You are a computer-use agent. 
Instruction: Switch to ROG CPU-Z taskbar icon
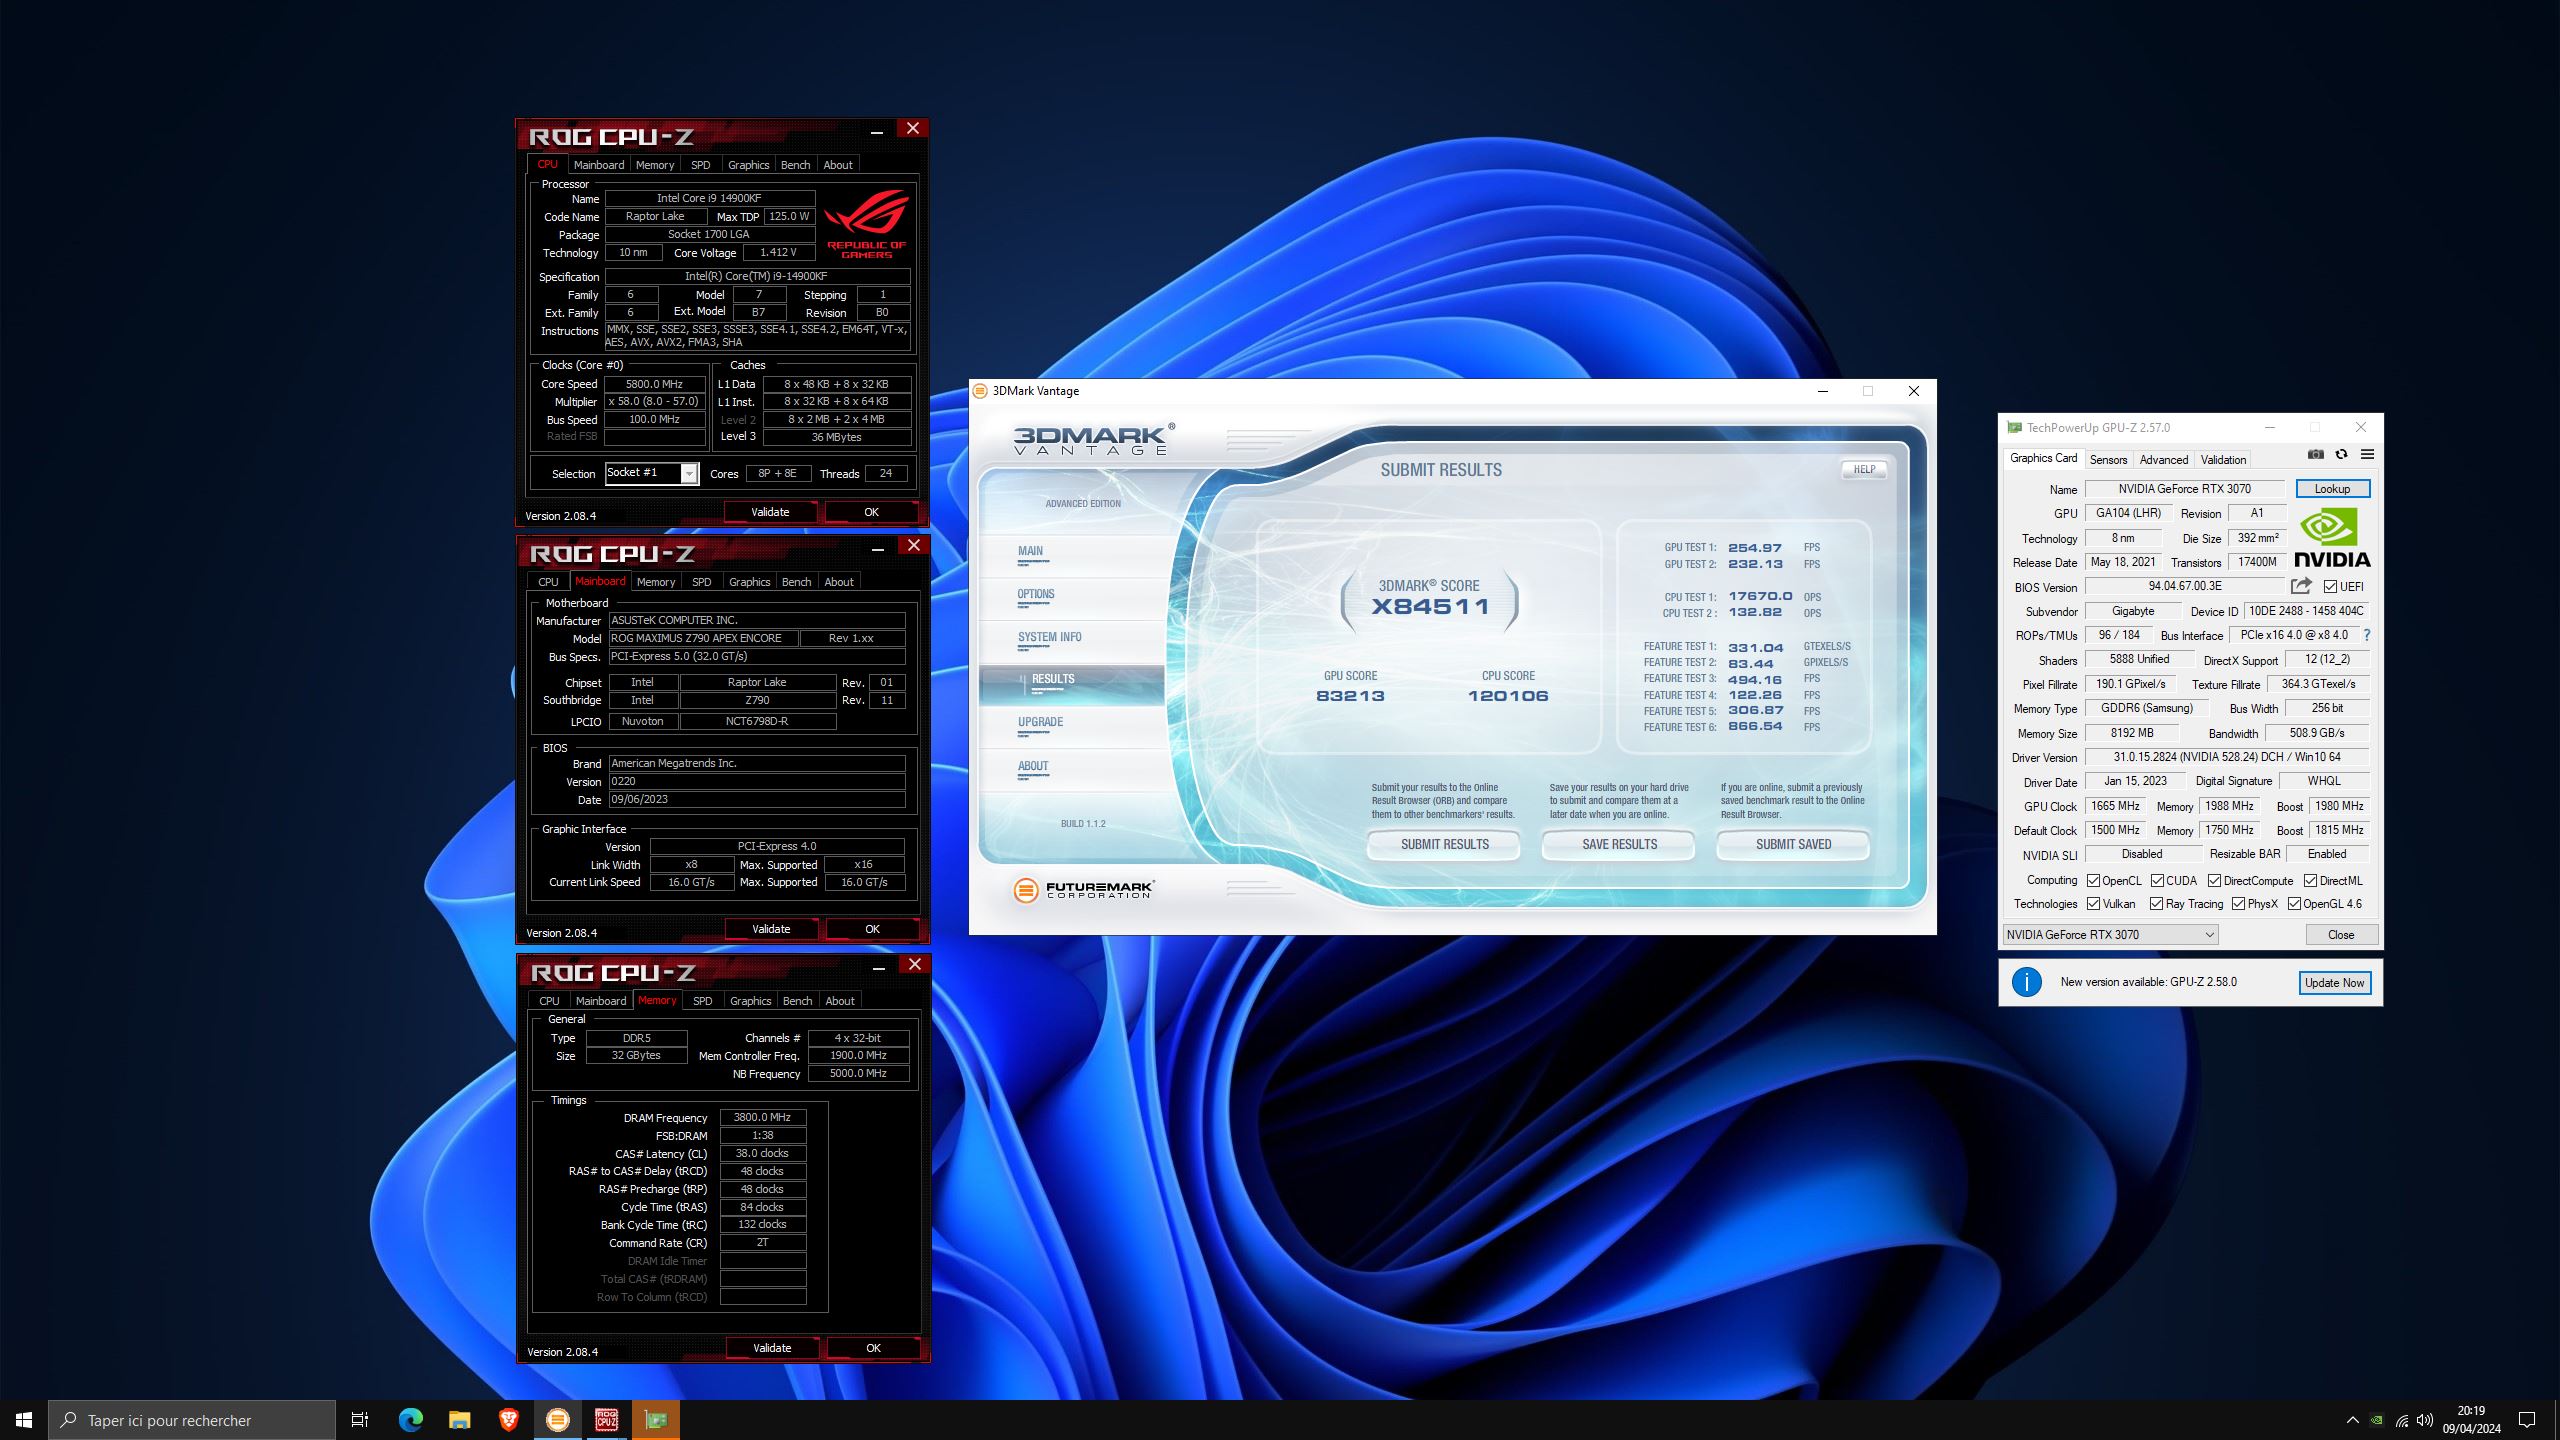[606, 1420]
